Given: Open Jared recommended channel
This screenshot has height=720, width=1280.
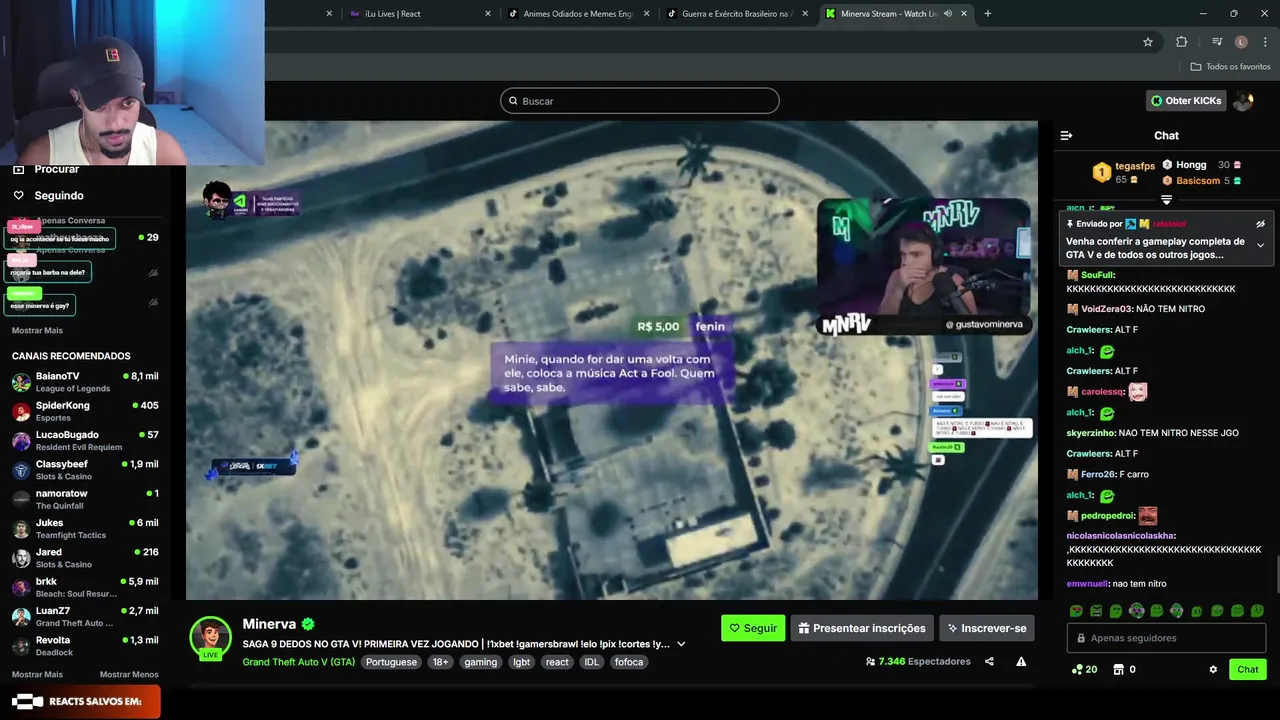Looking at the screenshot, I should (85, 558).
